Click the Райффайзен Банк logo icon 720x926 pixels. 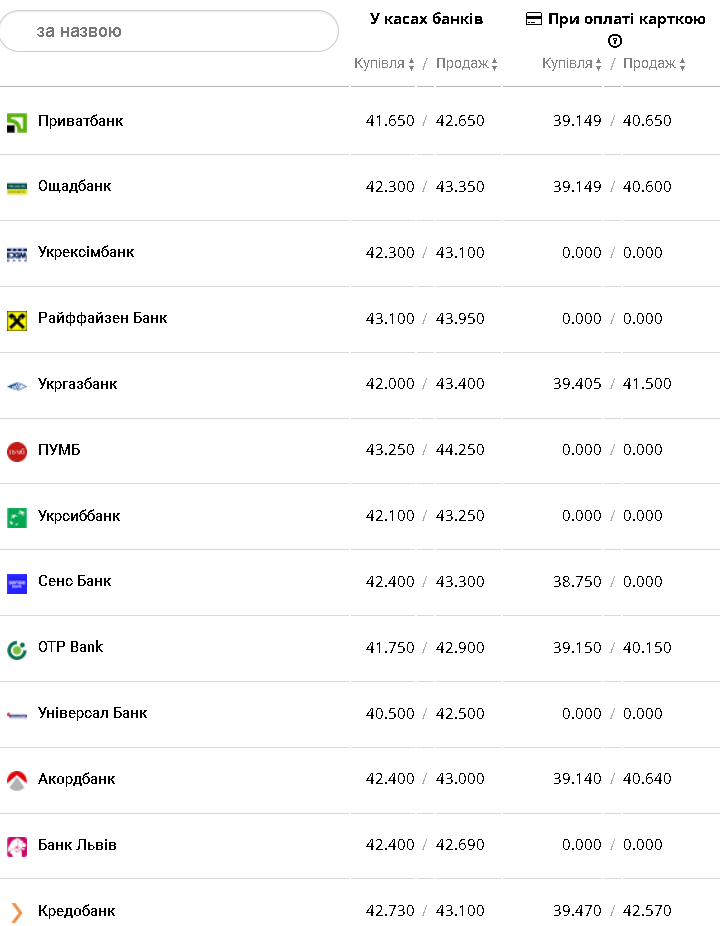17,319
